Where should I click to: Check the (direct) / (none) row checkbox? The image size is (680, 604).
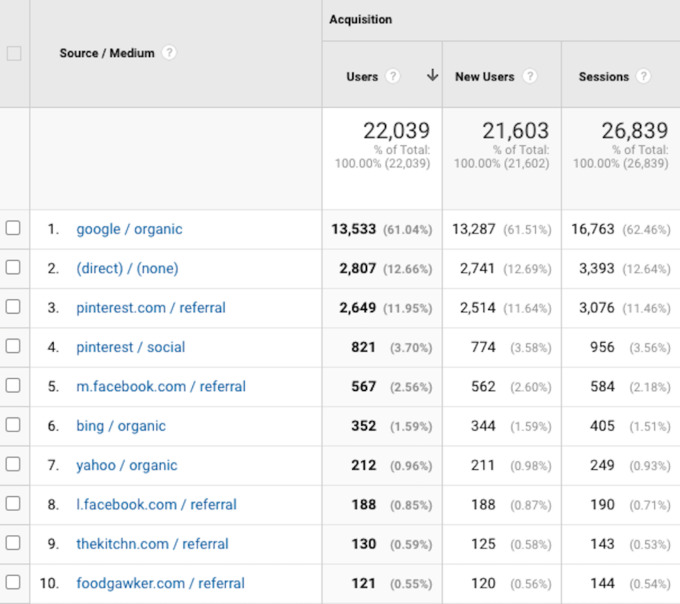[13, 268]
